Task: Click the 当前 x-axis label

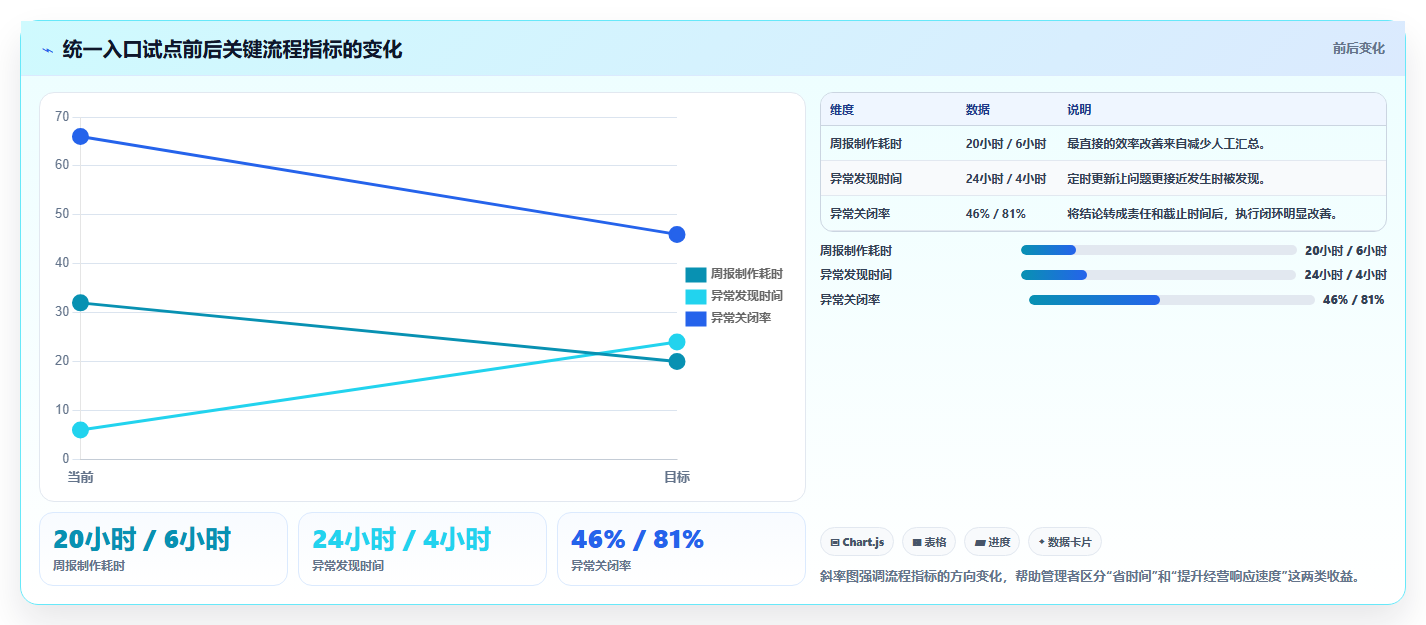Action: click(x=81, y=477)
